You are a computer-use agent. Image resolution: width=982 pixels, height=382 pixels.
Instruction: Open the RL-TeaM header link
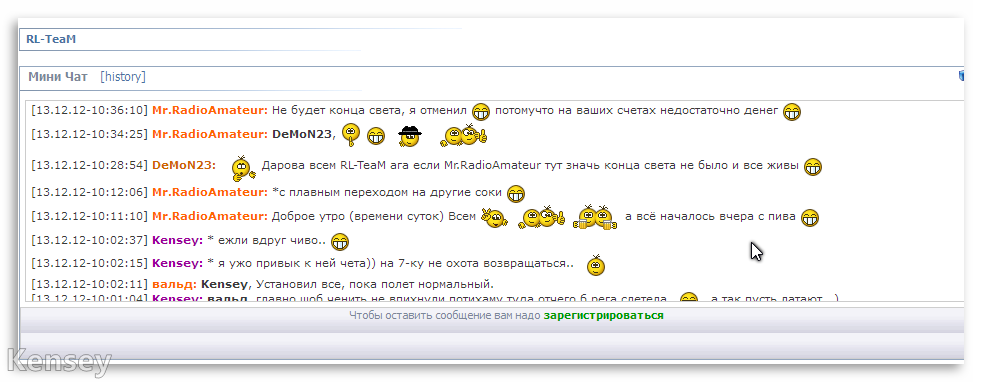(51, 39)
